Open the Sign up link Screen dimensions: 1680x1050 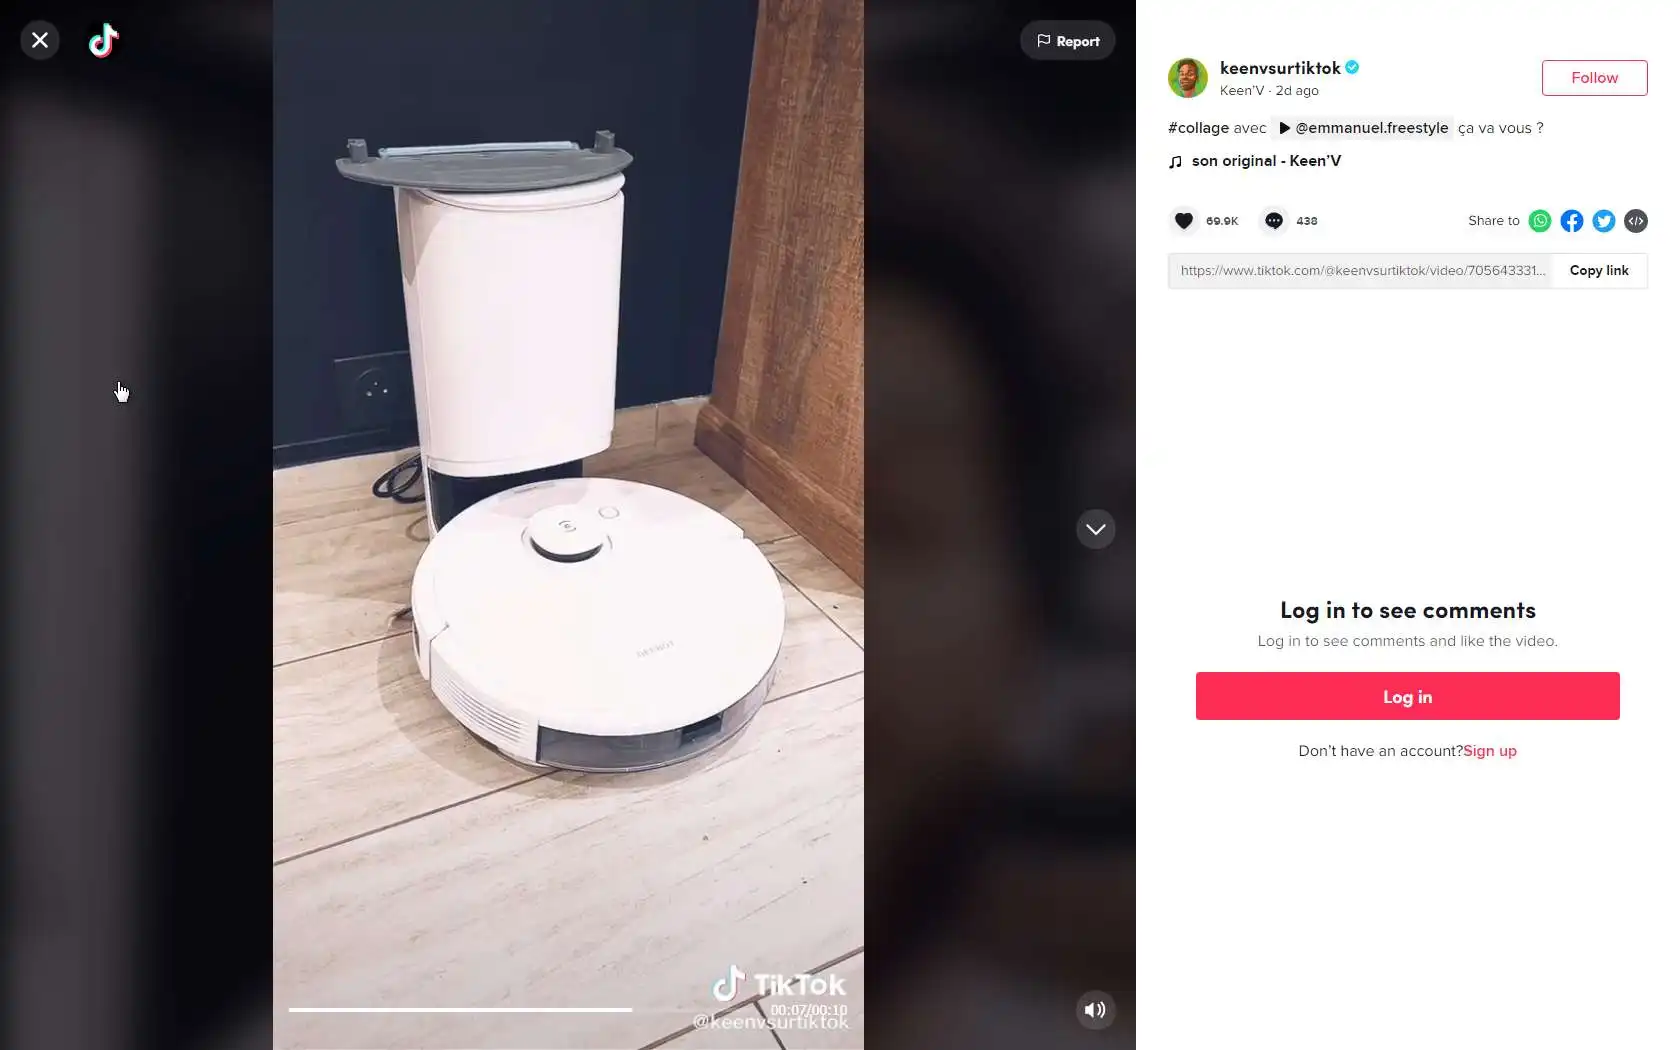coord(1490,751)
